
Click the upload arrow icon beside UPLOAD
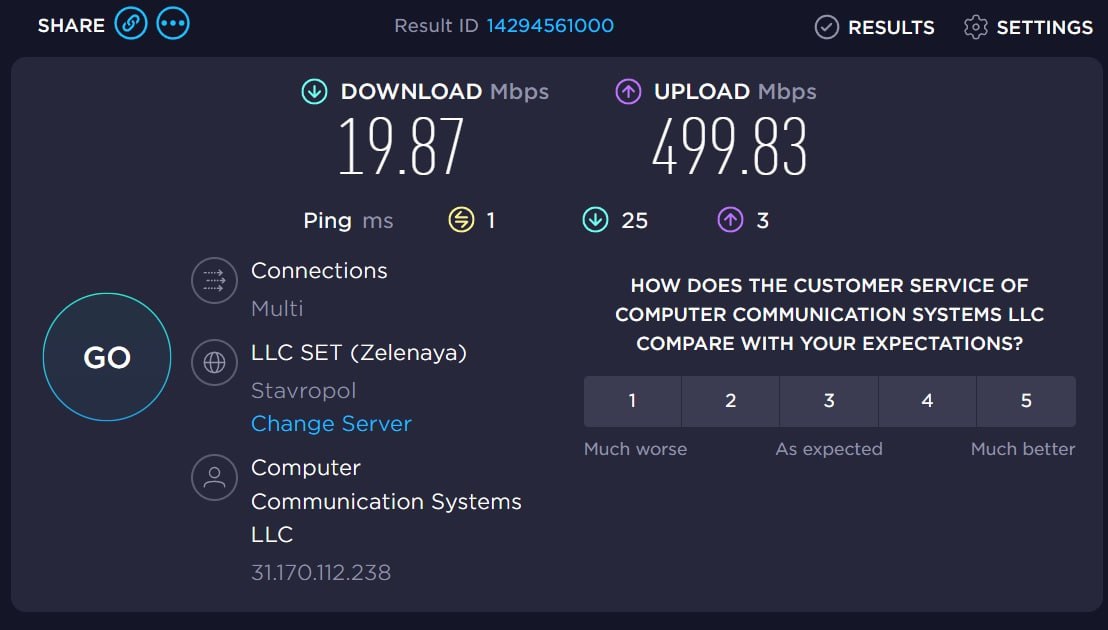[x=628, y=91]
